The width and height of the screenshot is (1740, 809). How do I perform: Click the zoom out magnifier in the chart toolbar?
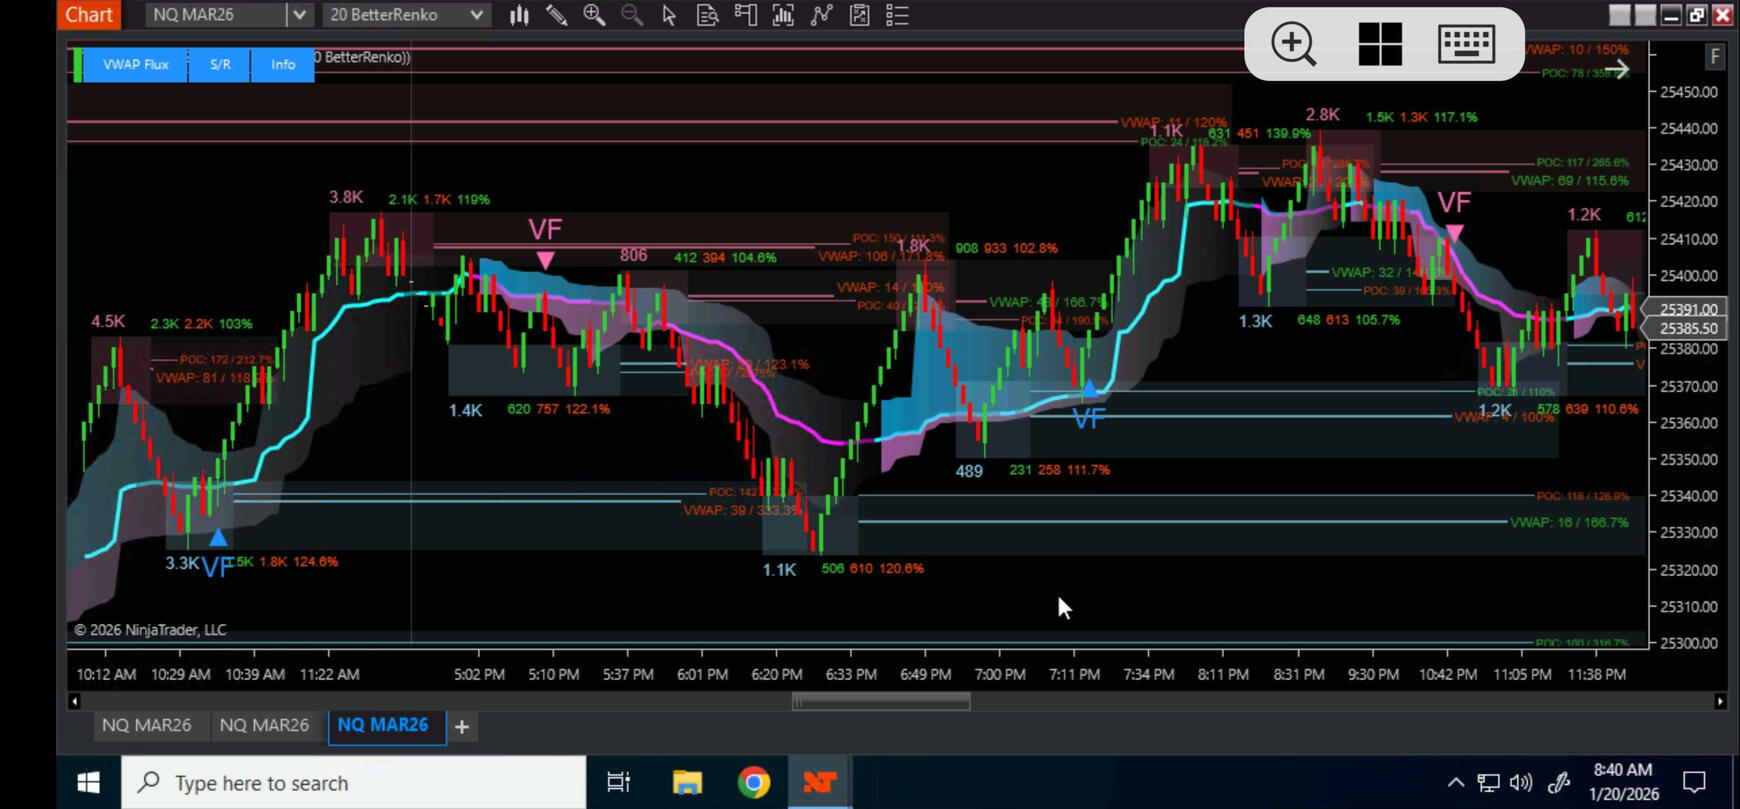(631, 15)
